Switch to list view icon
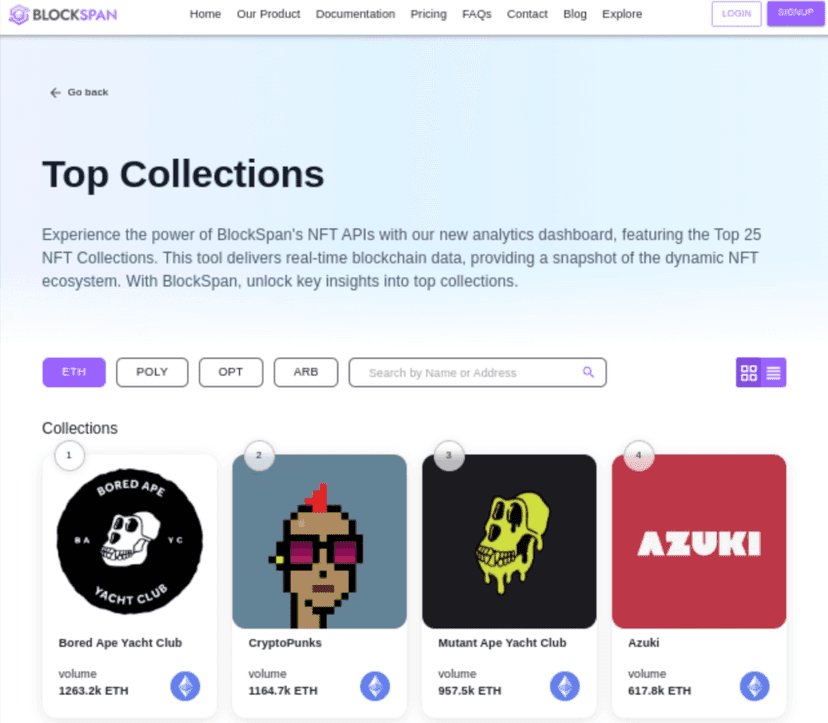 [774, 372]
